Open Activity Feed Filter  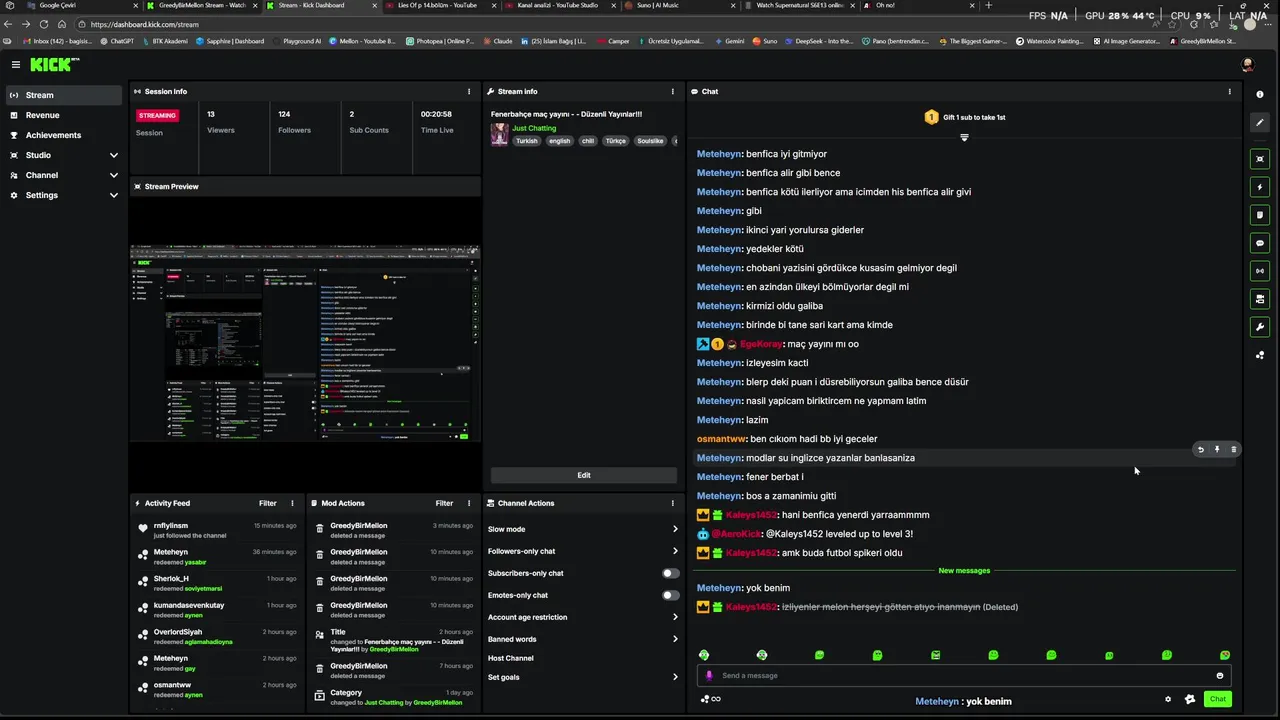click(268, 503)
